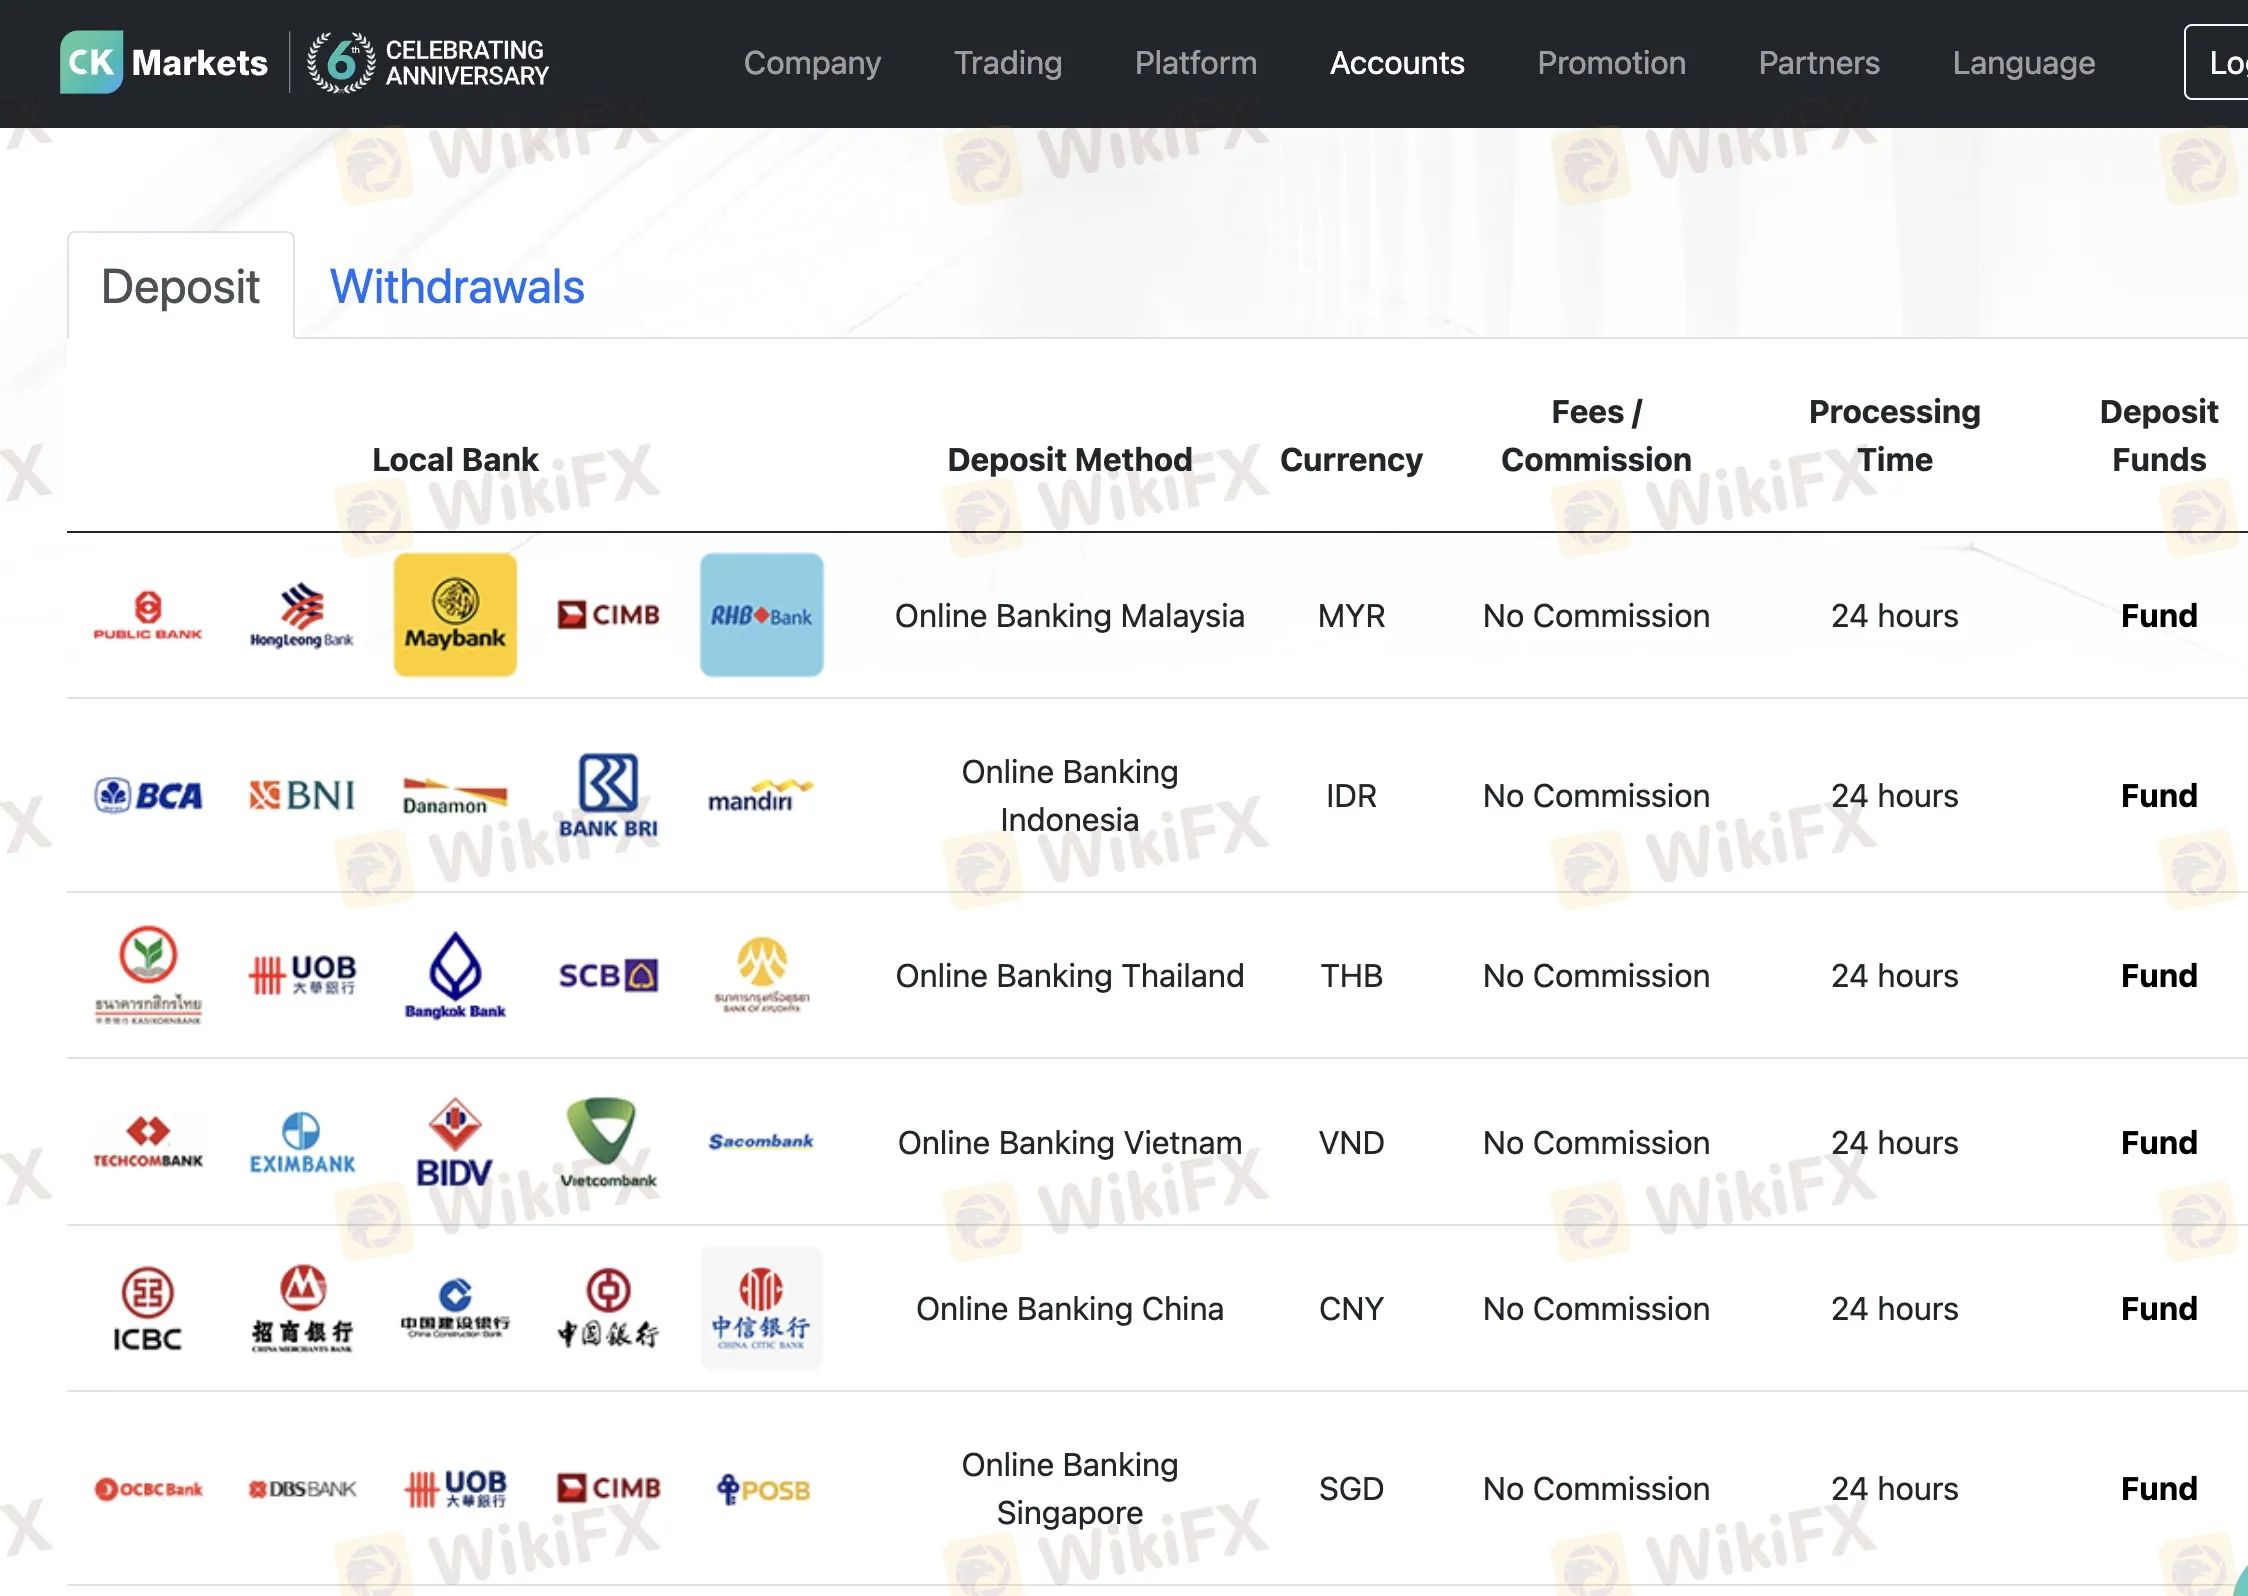Pick the UOB logo in Singapore row
Screen dimensions: 2248x1596
455,1489
